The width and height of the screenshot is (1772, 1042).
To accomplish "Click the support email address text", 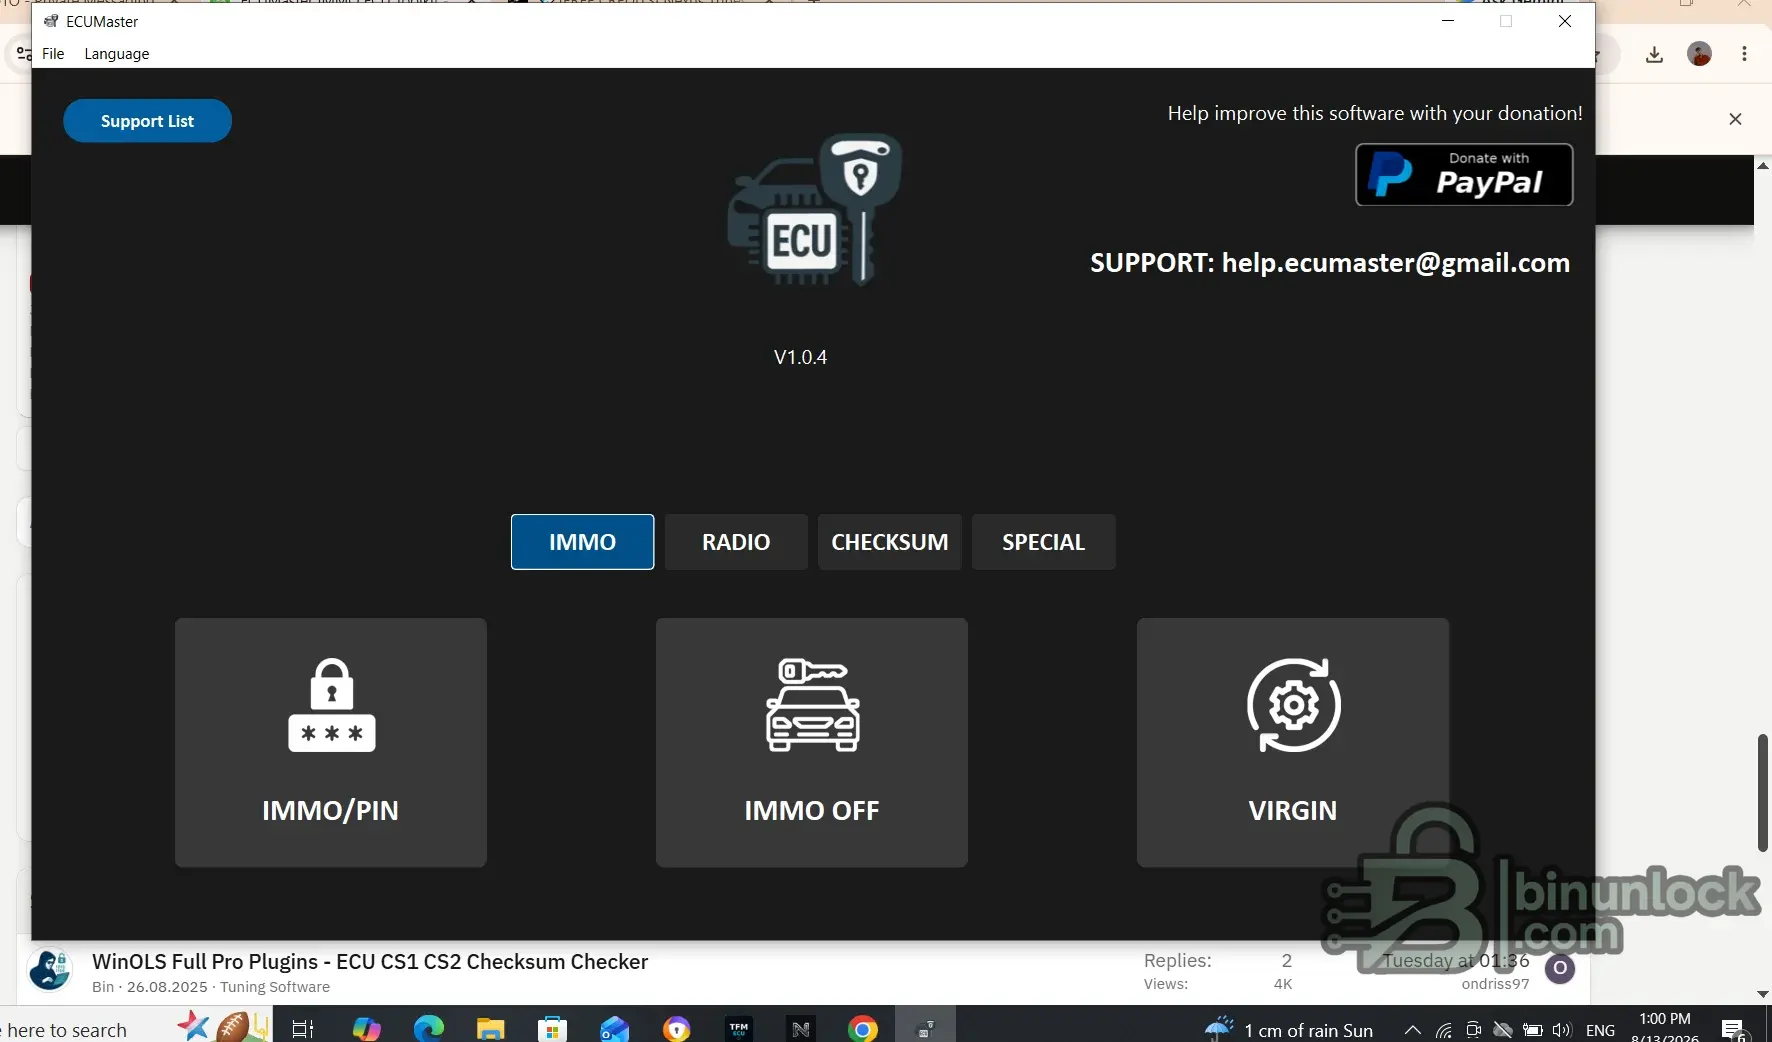I will coord(1396,263).
